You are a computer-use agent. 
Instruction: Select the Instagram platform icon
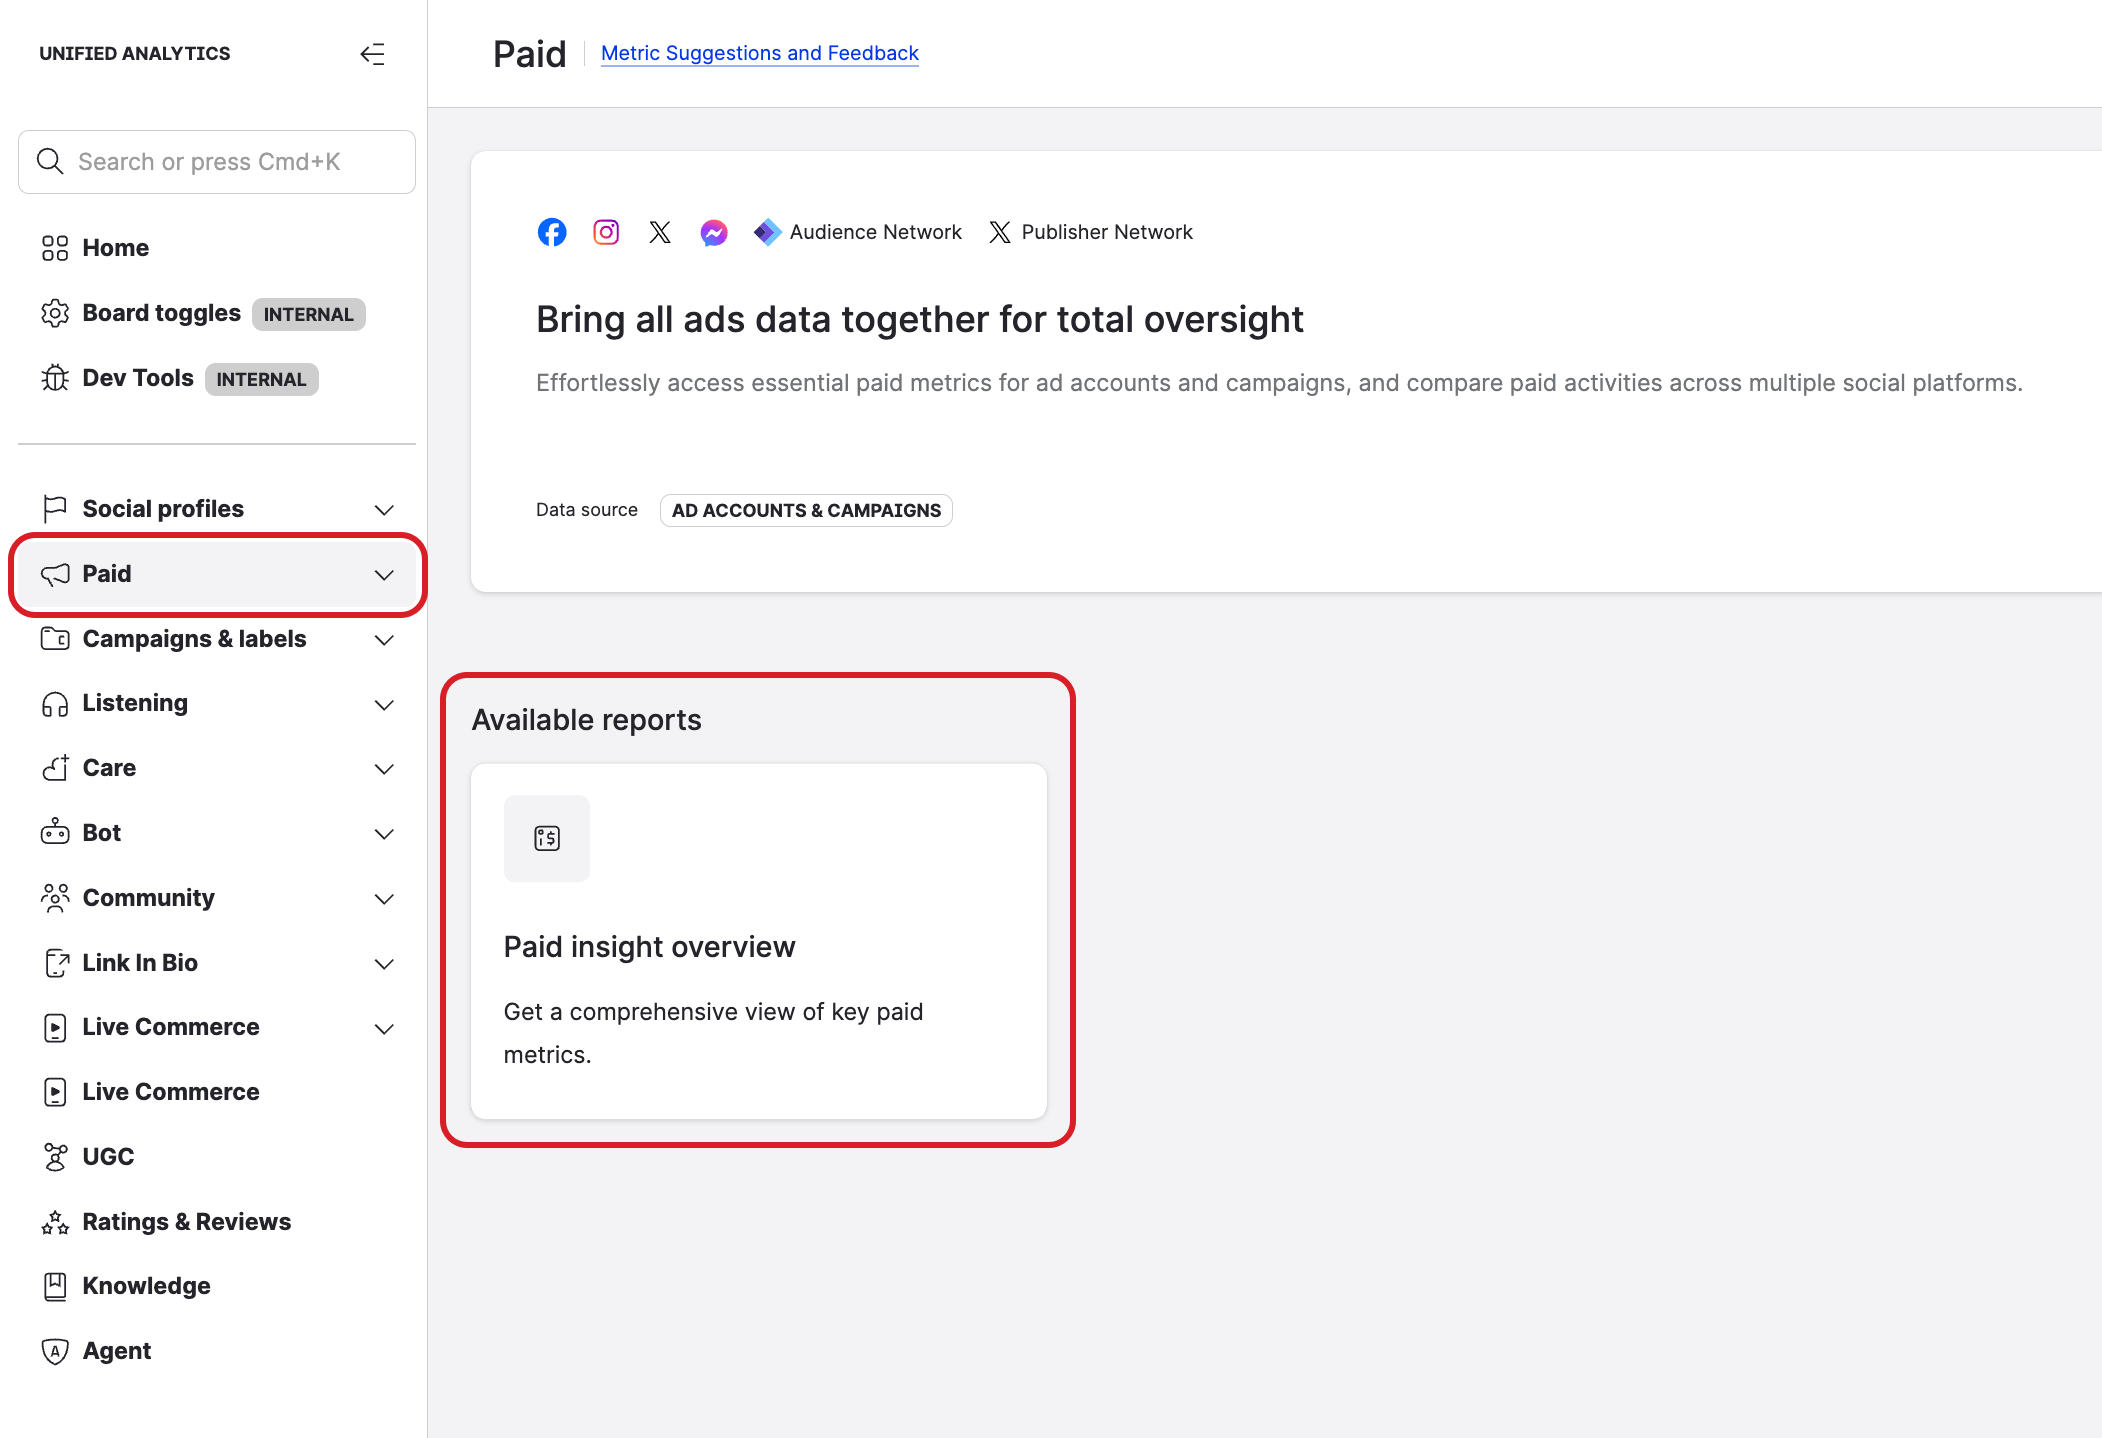[606, 231]
